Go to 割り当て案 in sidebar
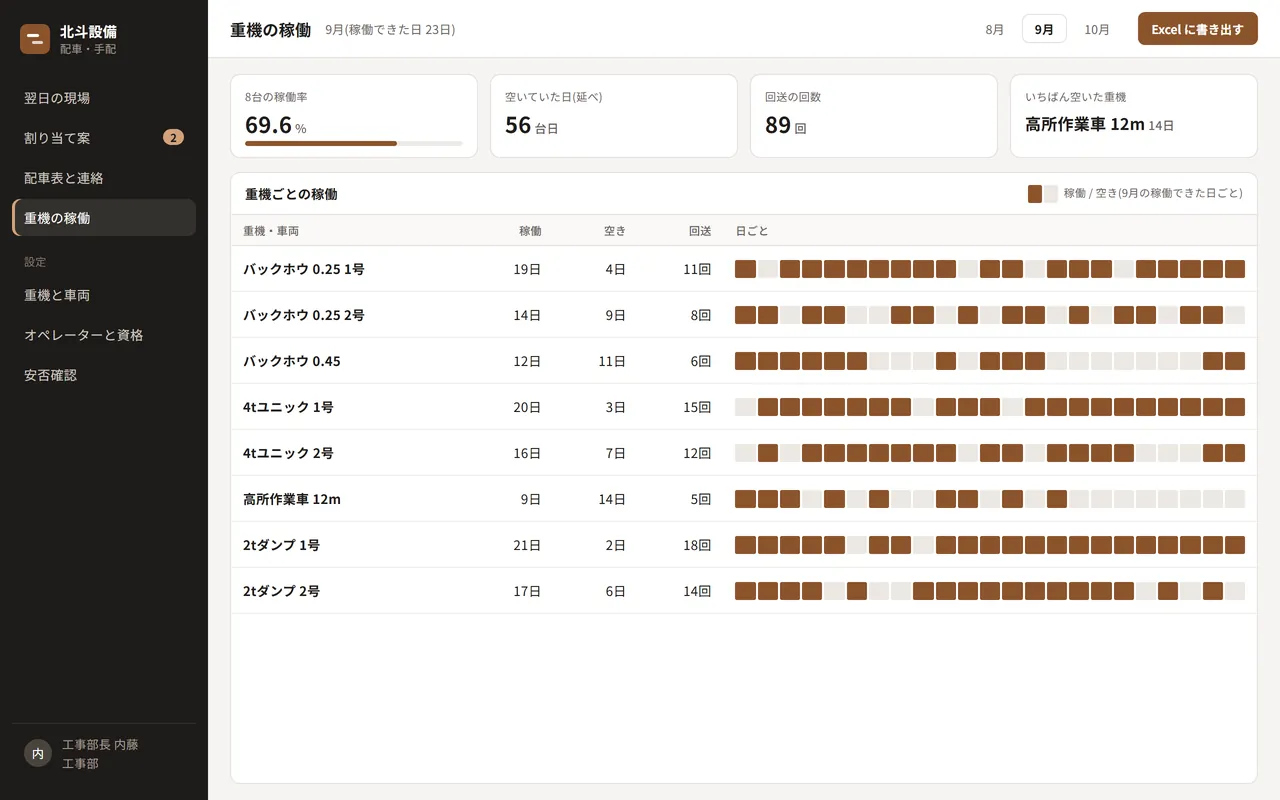The image size is (1280, 800). pos(104,138)
